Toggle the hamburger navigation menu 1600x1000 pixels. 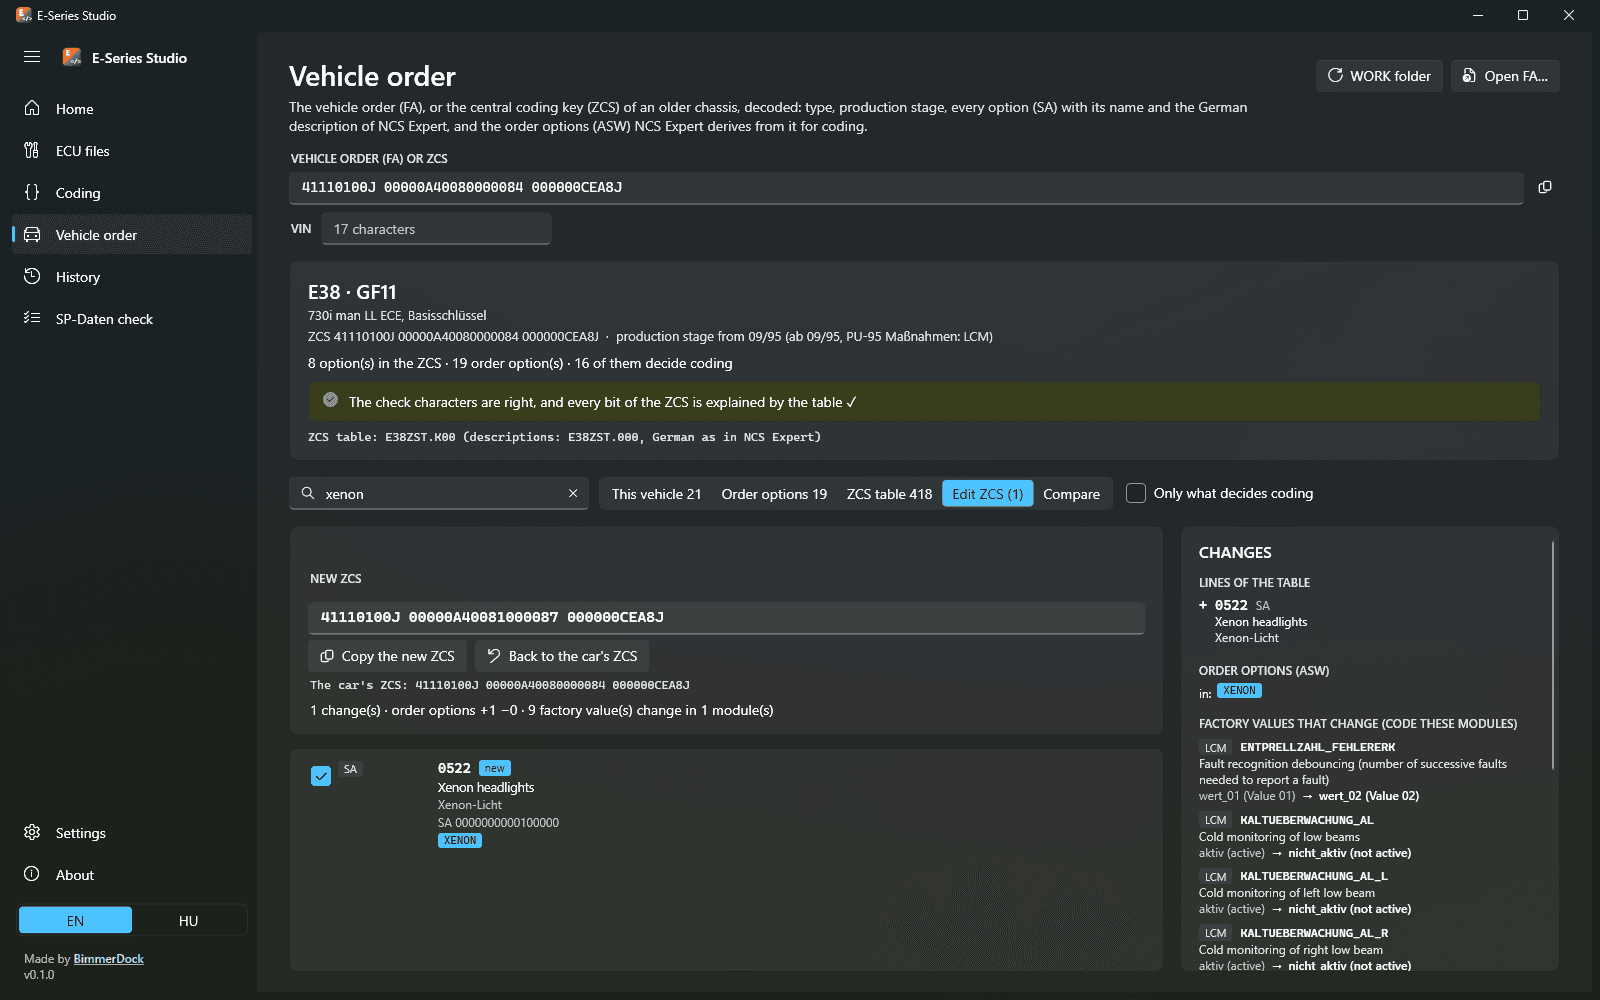click(x=32, y=57)
